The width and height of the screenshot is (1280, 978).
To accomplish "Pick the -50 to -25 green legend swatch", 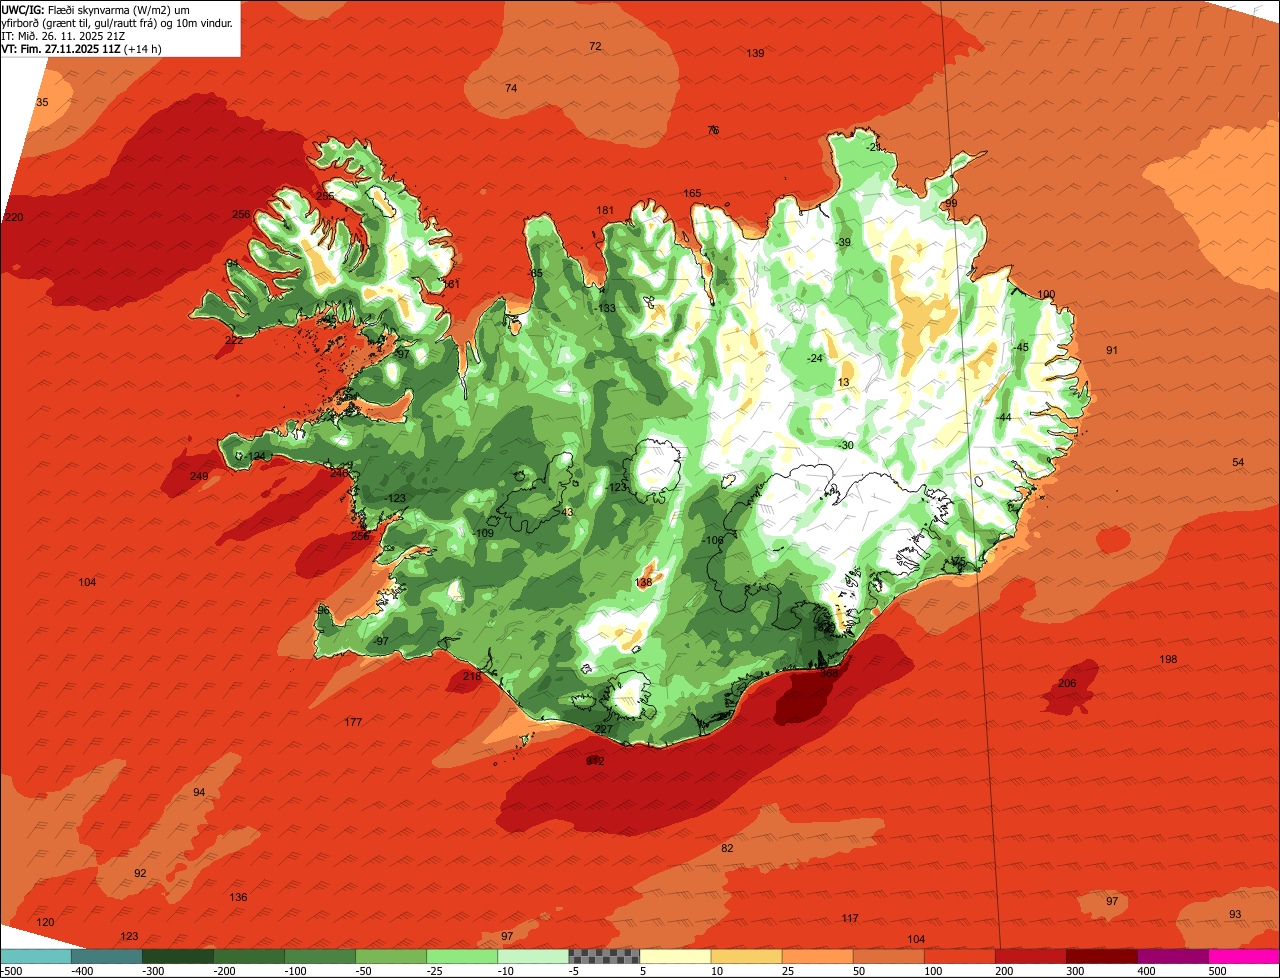I will pos(391,956).
